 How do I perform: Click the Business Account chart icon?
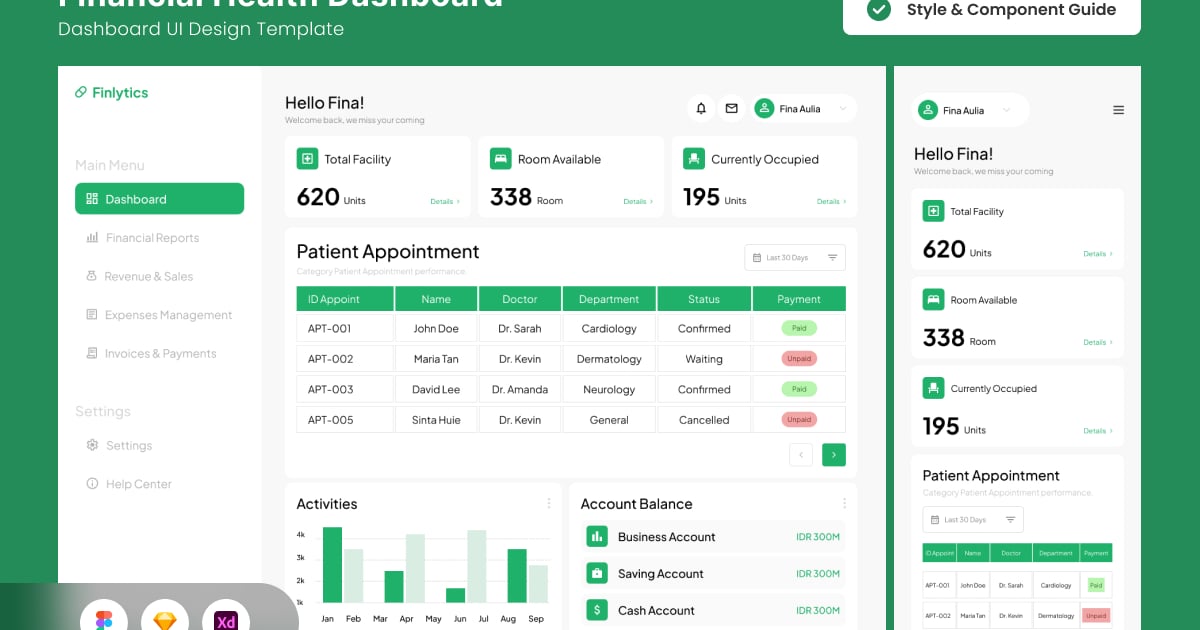(597, 537)
